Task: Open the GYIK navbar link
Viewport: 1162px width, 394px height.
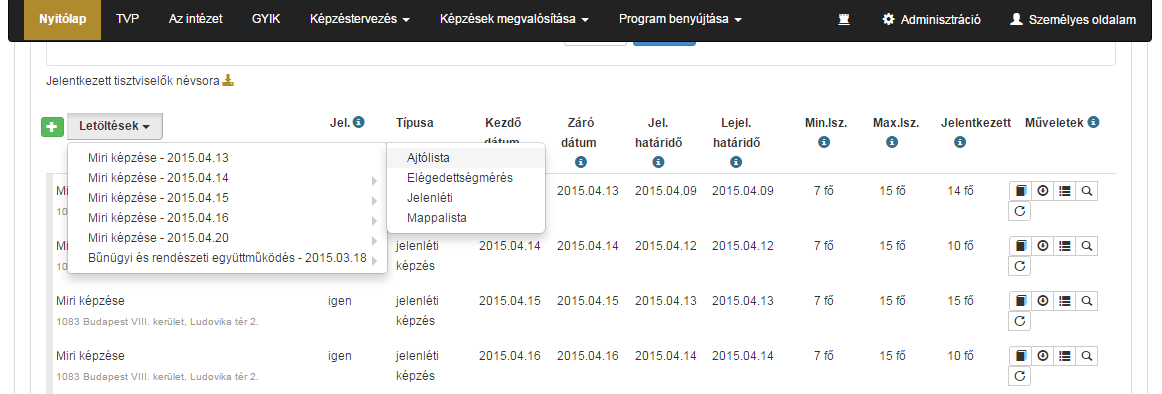Action: 265,20
